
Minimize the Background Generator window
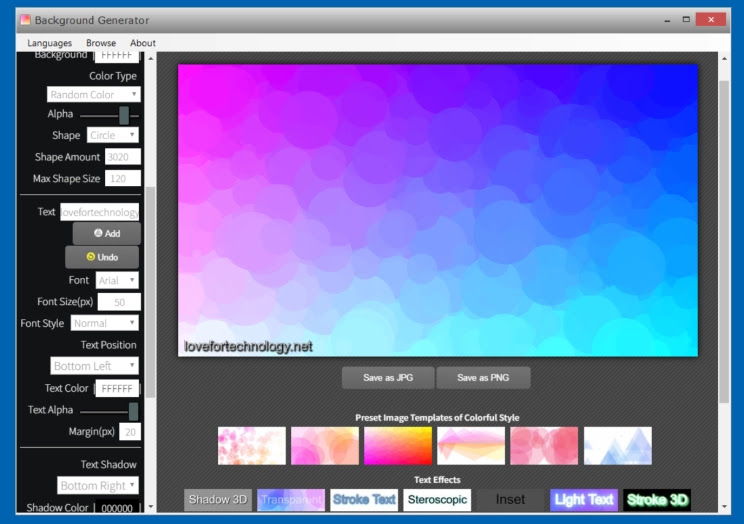pyautogui.click(x=667, y=20)
